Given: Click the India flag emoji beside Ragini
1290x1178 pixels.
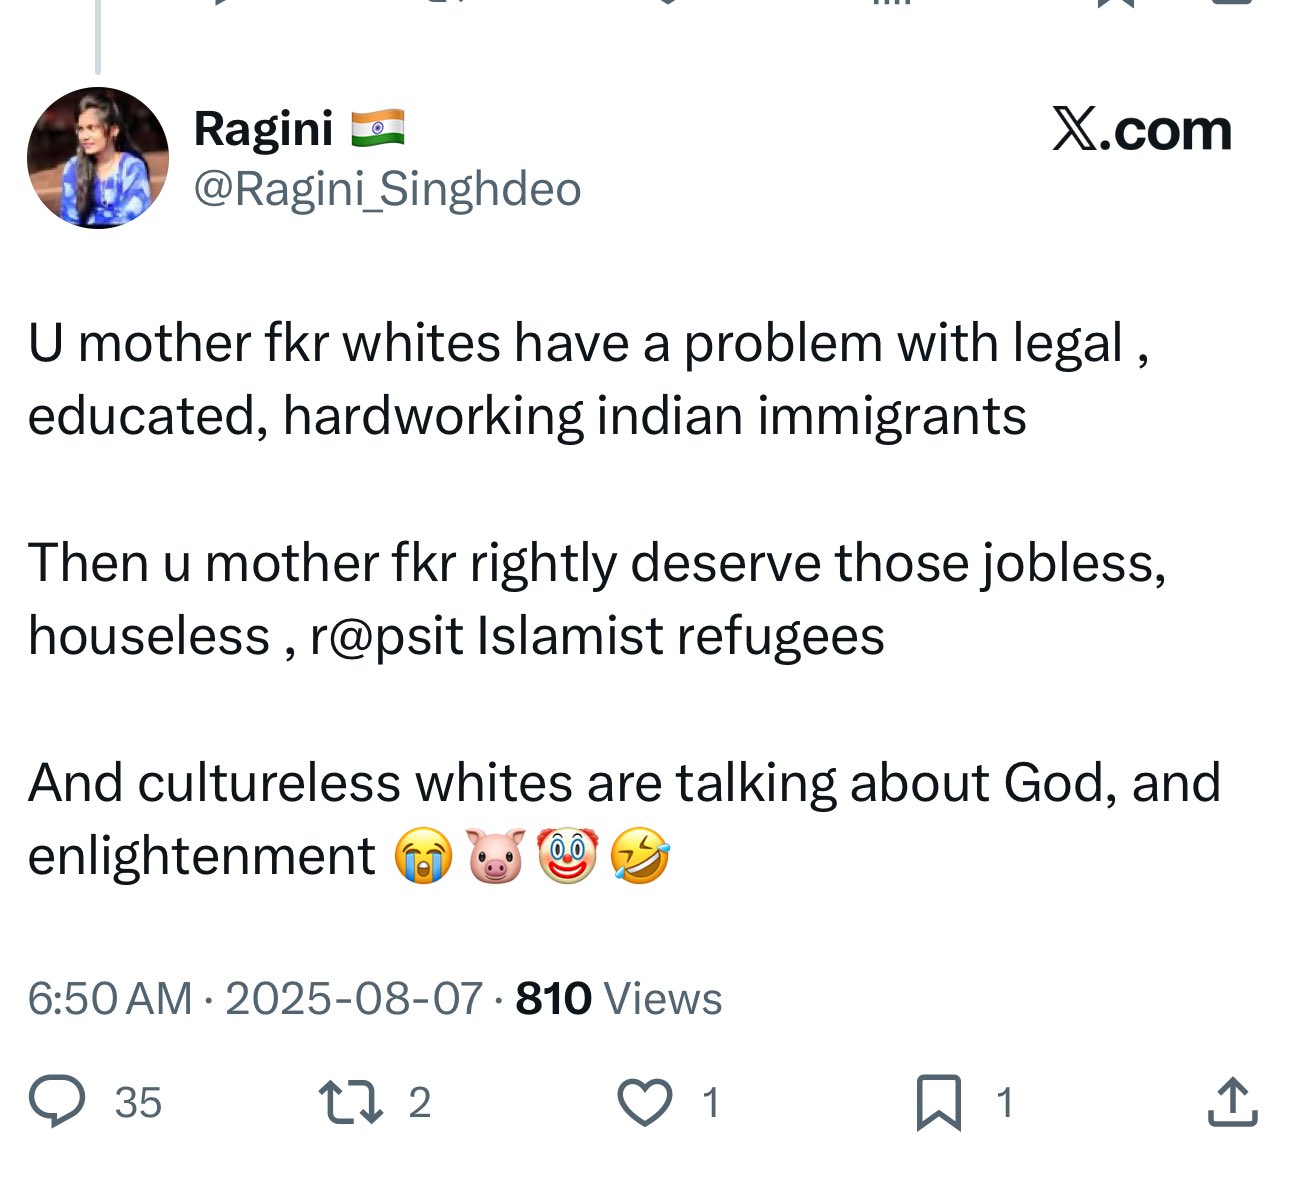Looking at the screenshot, I should click(x=377, y=129).
